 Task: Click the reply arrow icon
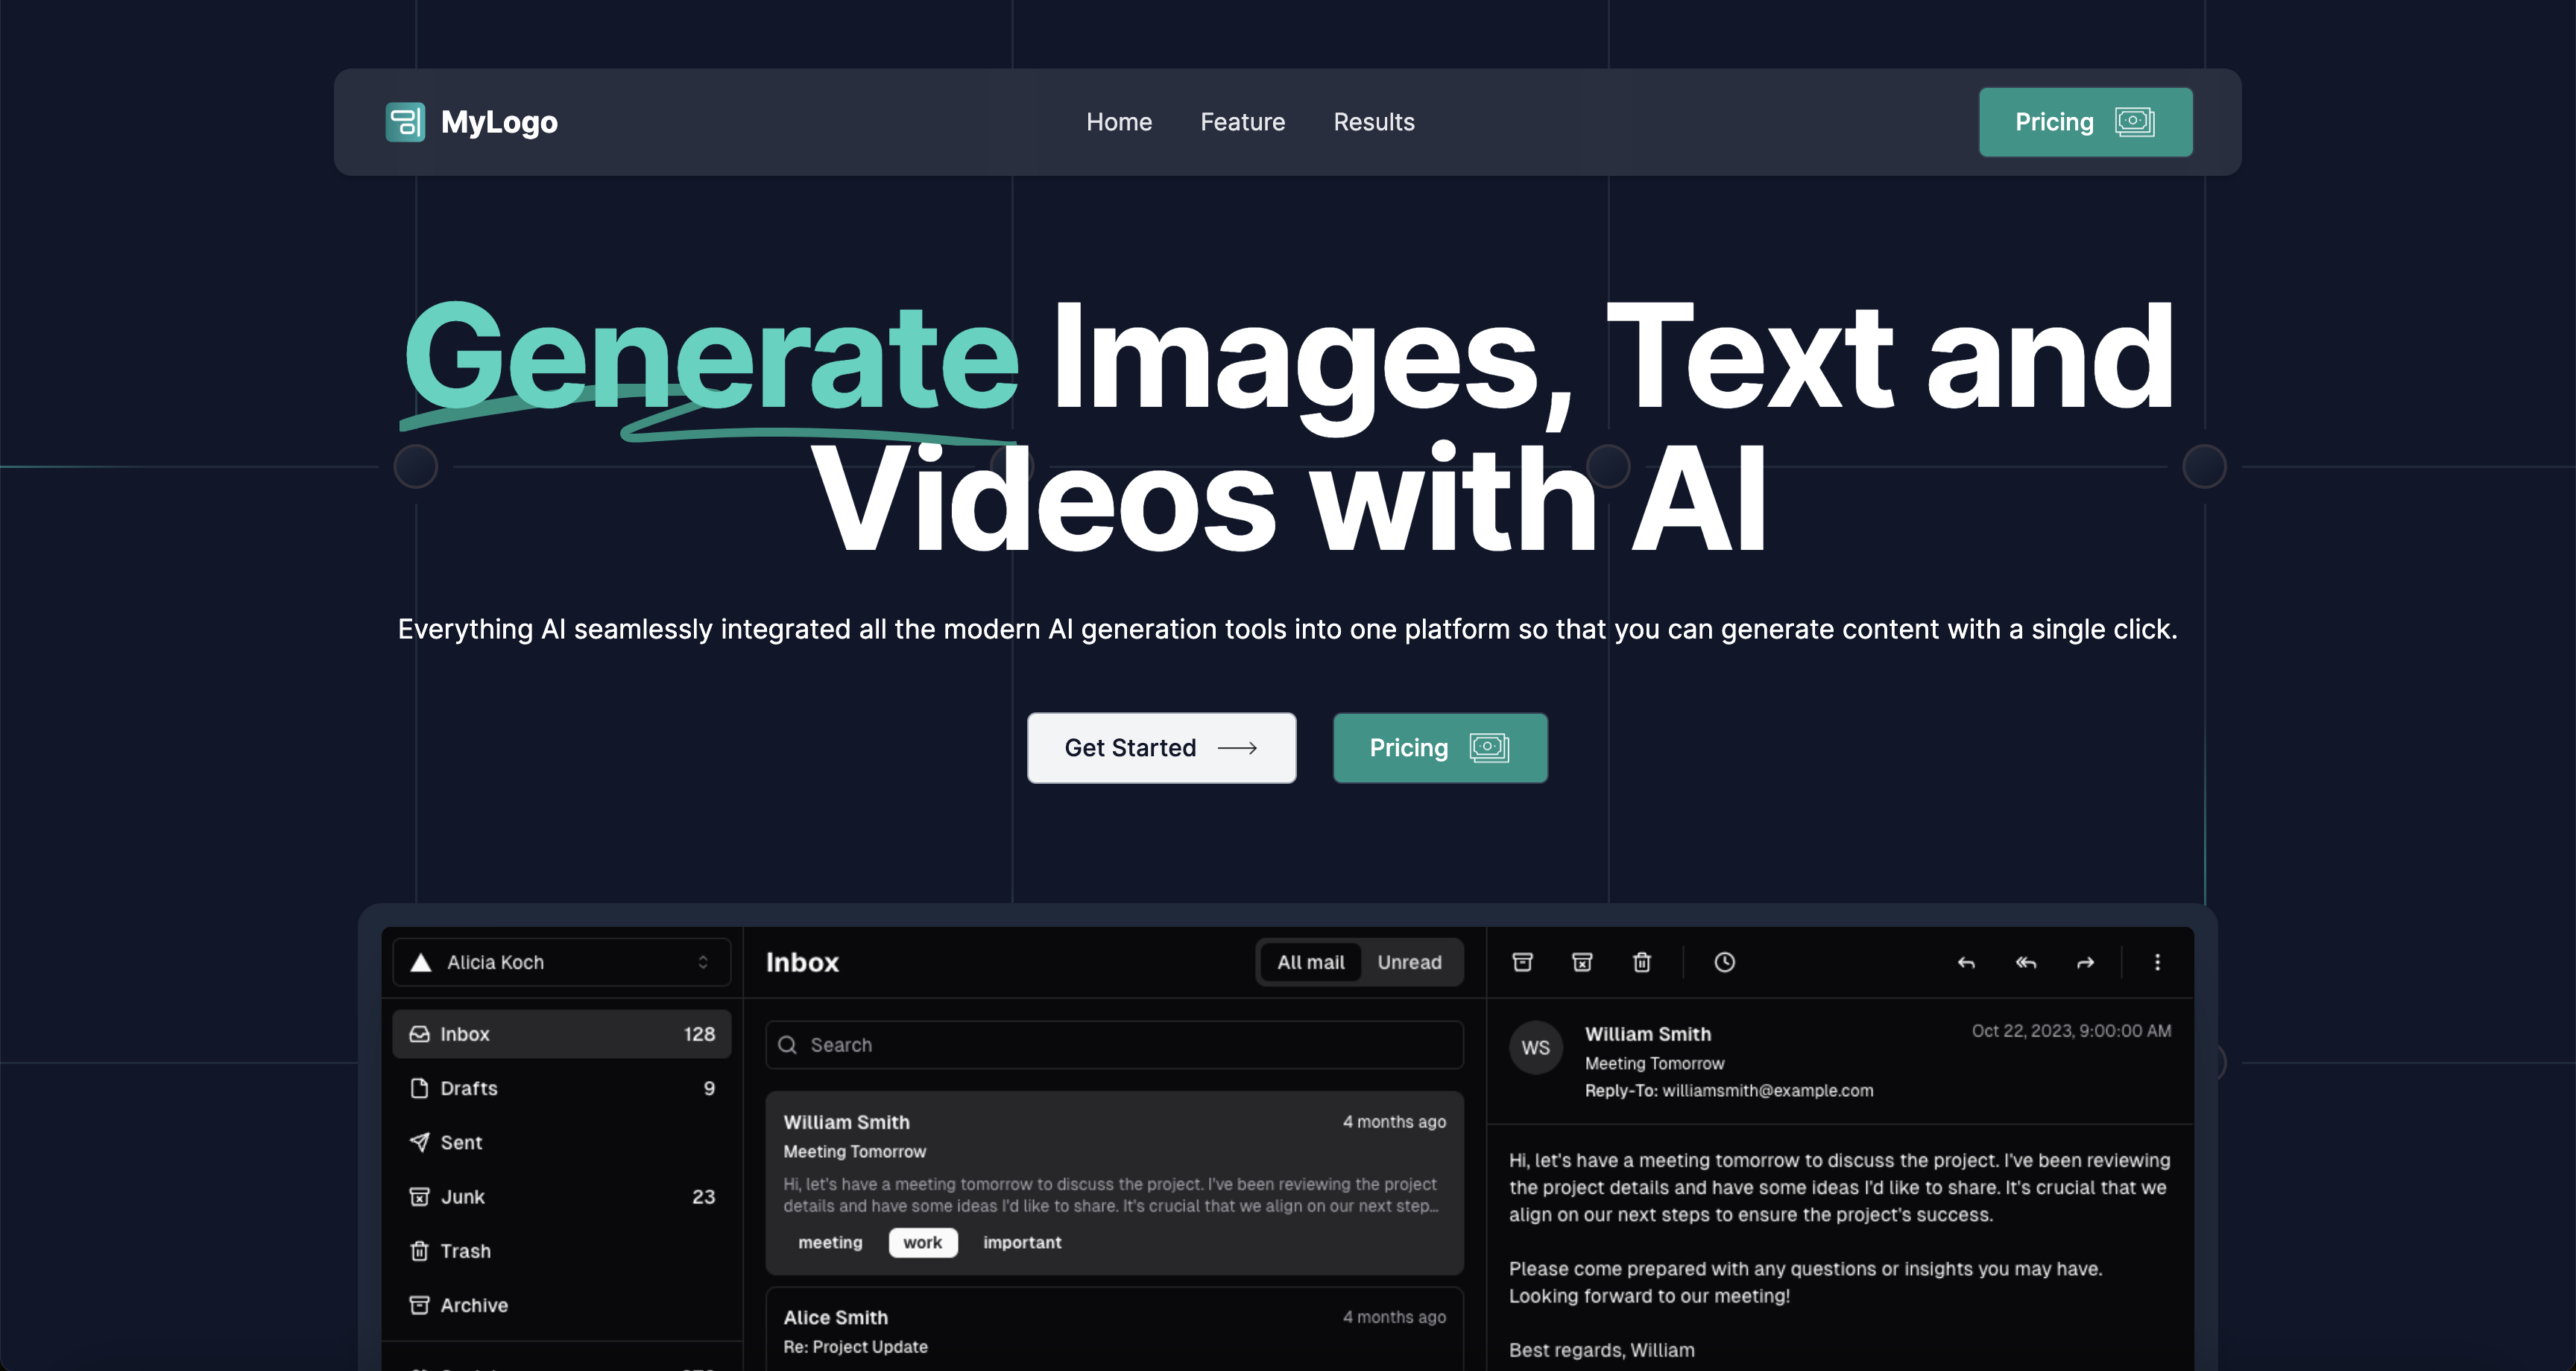1966,962
